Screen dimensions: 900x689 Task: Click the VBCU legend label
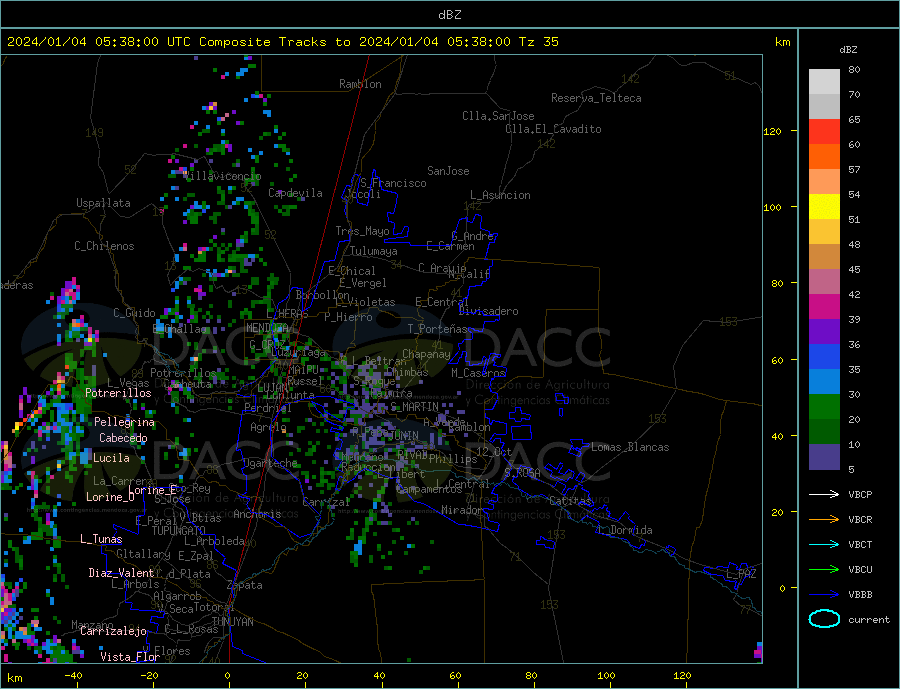pyautogui.click(x=860, y=570)
